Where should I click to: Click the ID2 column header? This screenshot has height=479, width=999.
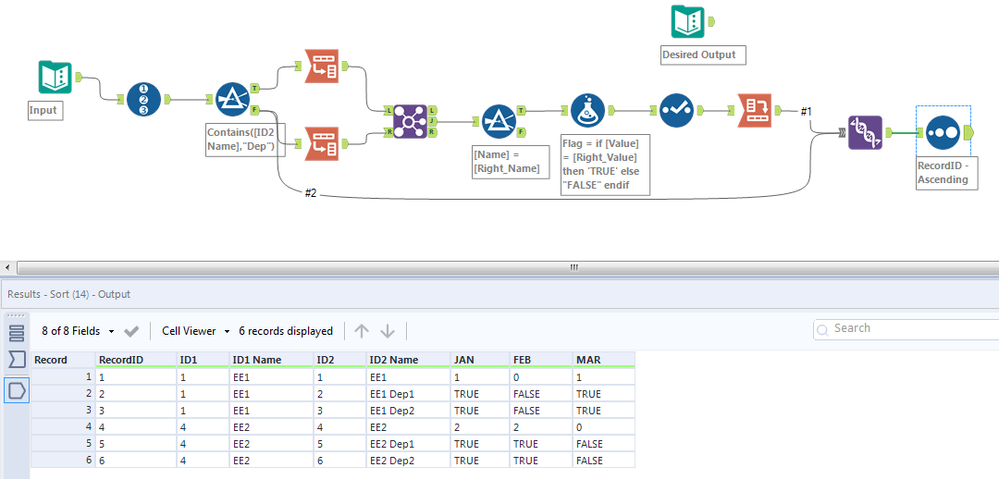tap(340, 360)
